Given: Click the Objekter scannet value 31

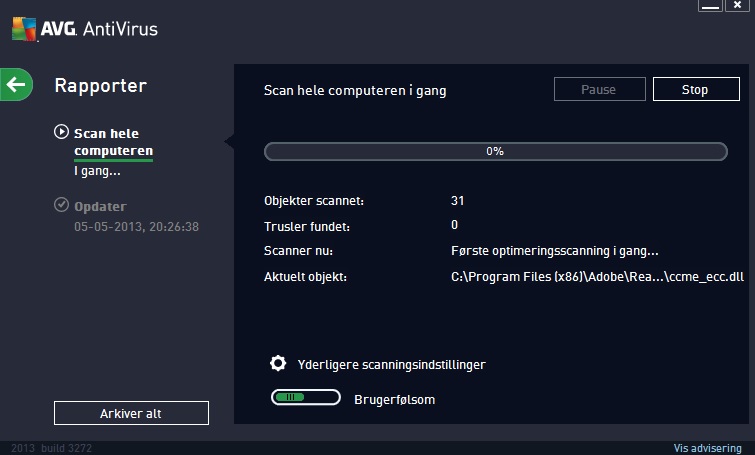Looking at the screenshot, I should click(457, 201).
